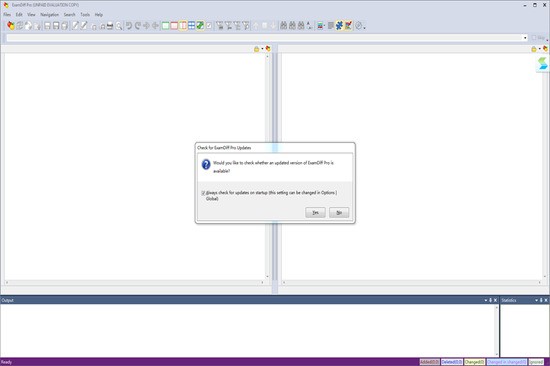This screenshot has height=366, width=550.
Task: Open the Output panel dropdown arrow
Action: [x=486, y=300]
